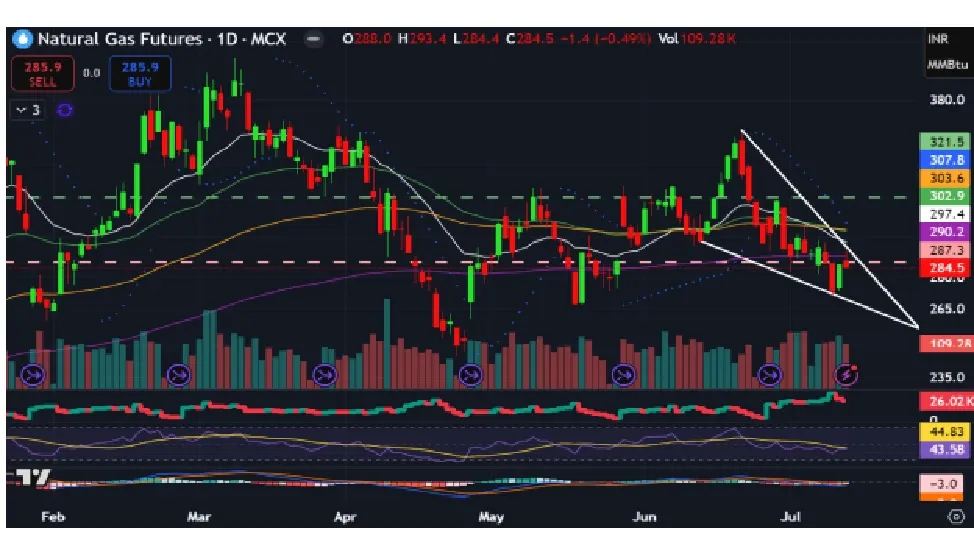Click the TradingView logo
The width and height of the screenshot is (974, 548).
coord(32,478)
